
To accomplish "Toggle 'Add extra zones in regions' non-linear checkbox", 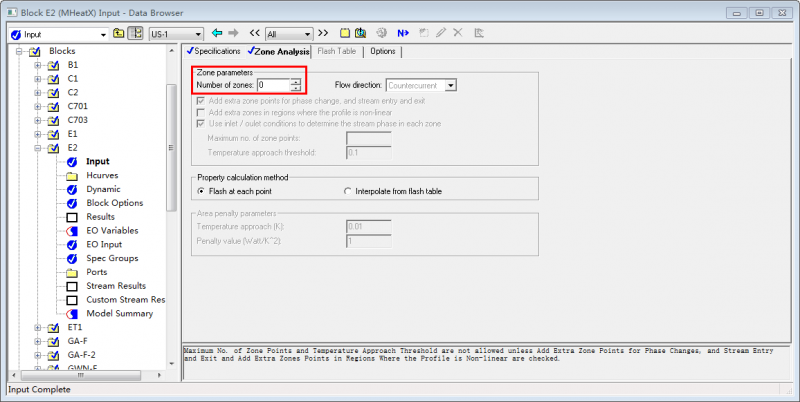I will click(201, 112).
